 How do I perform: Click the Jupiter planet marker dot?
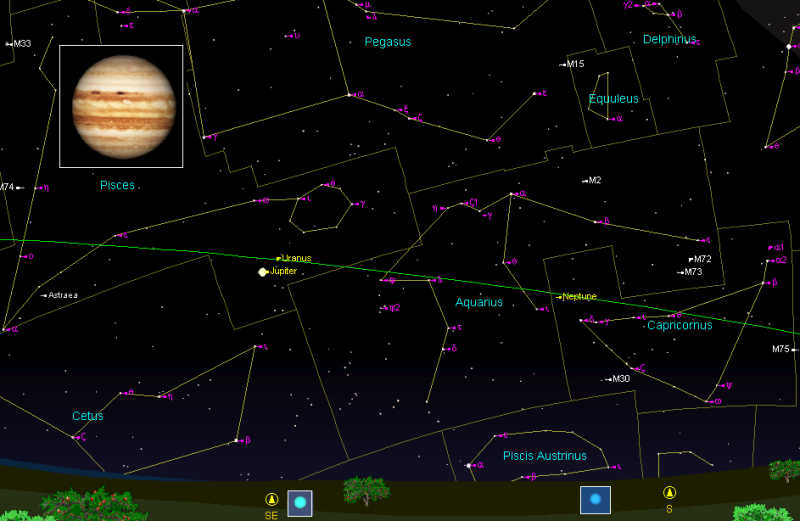tap(263, 272)
